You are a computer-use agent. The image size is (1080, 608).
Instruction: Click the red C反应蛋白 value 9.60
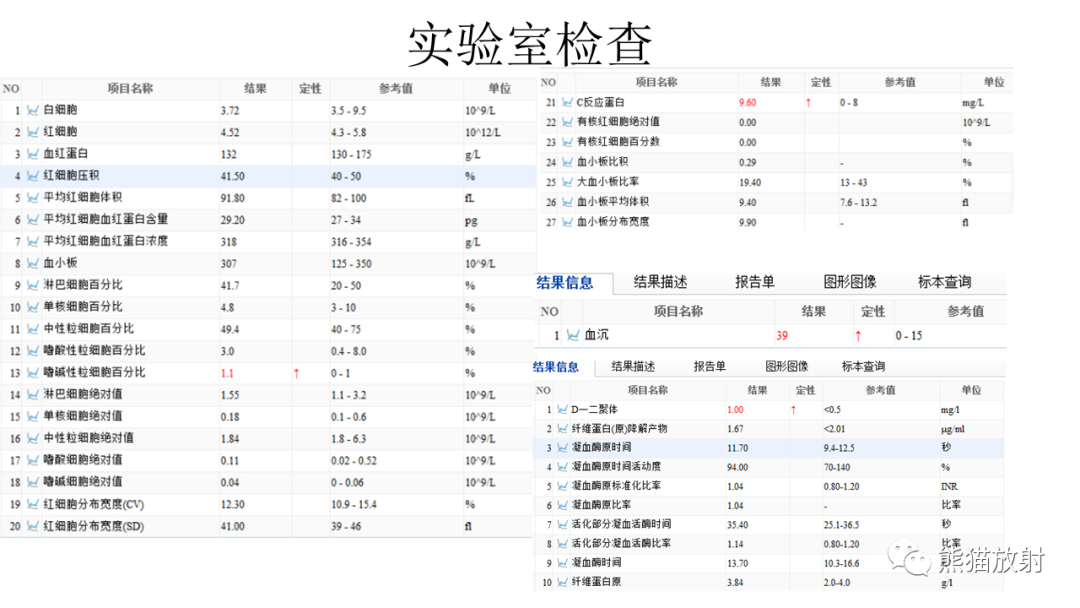click(747, 103)
